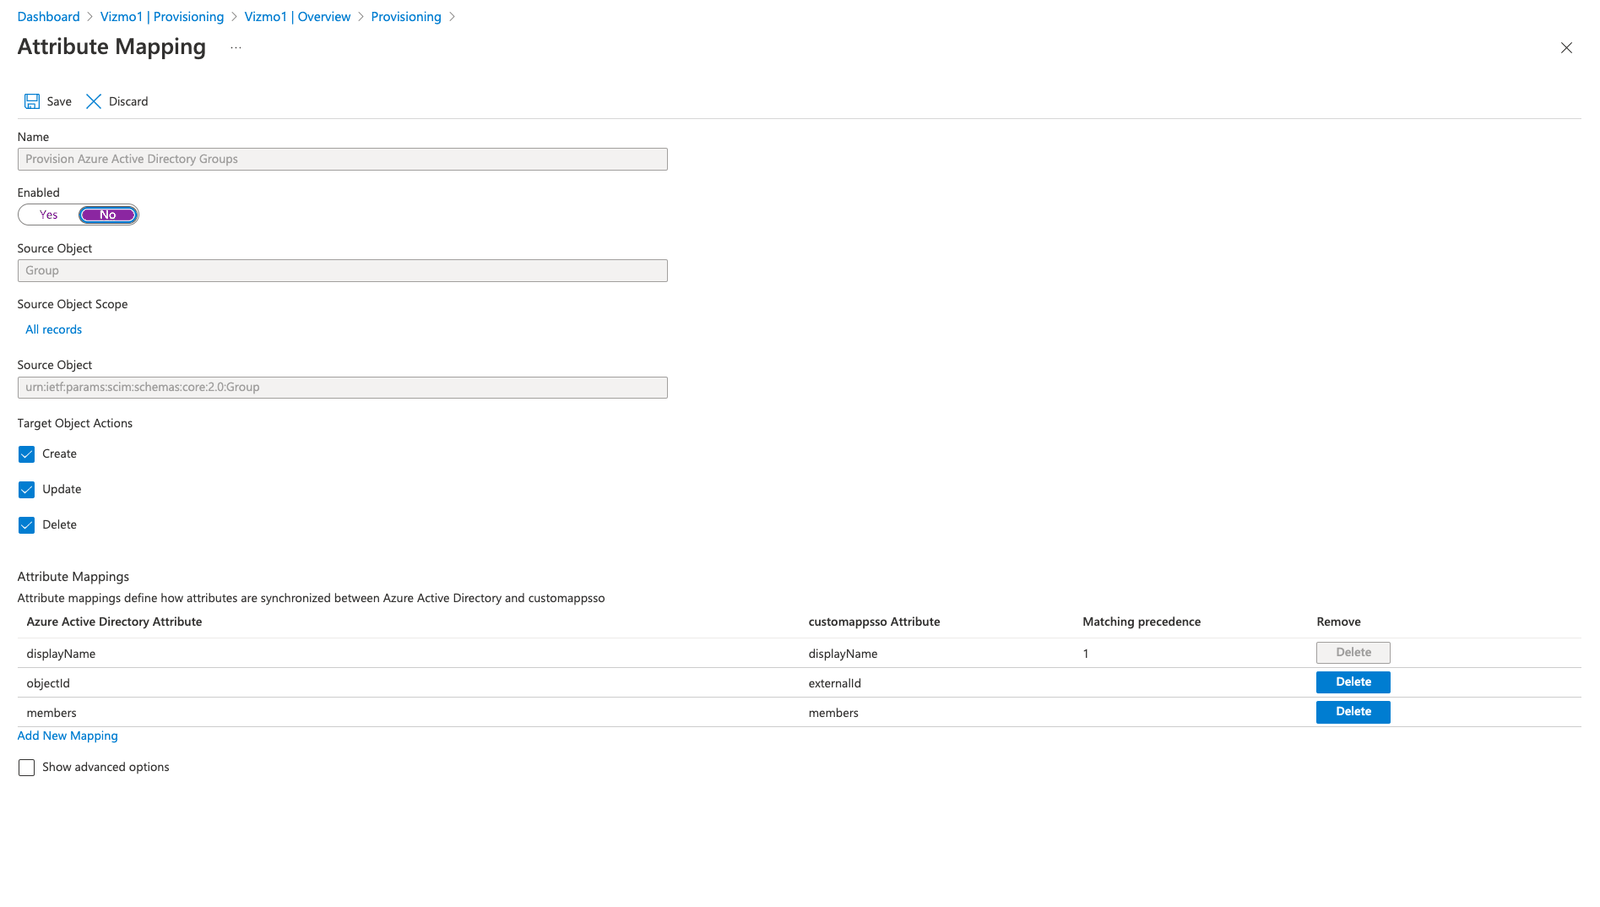
Task: Click the Discard X icon
Action: point(94,101)
